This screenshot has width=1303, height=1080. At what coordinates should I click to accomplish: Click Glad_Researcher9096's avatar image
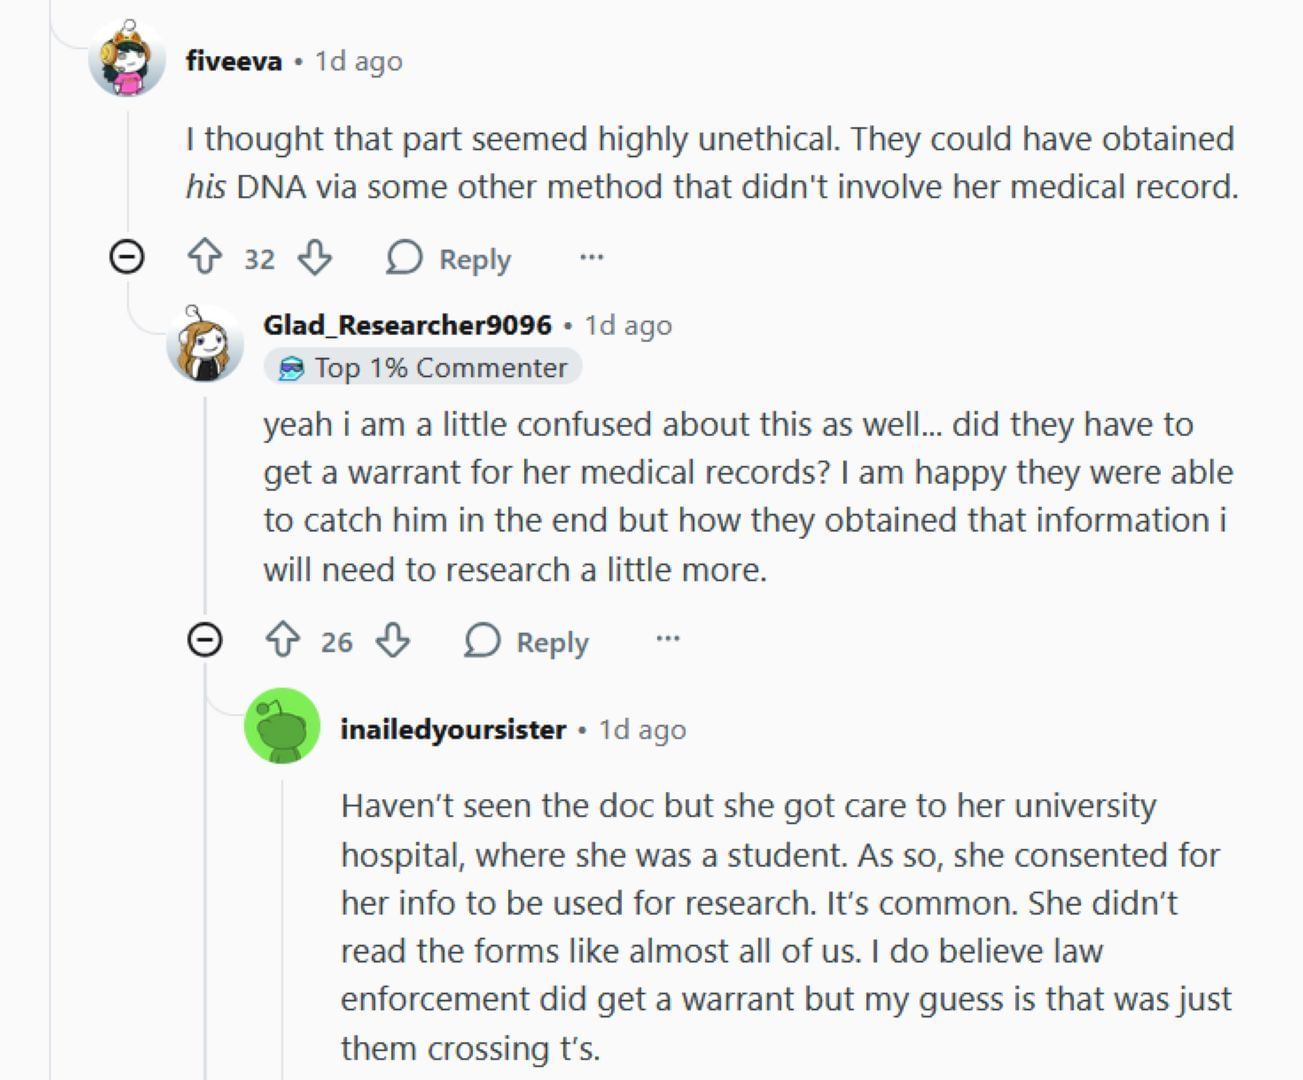tap(205, 345)
